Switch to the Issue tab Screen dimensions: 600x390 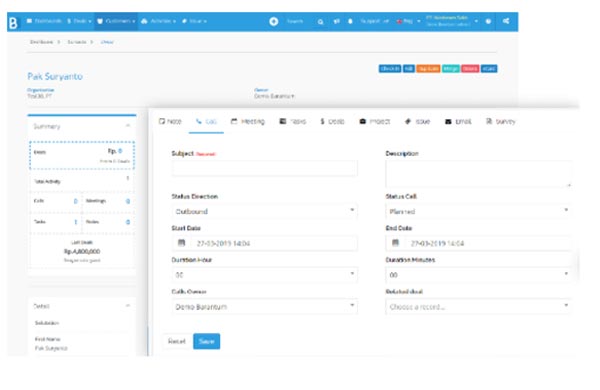[417, 121]
